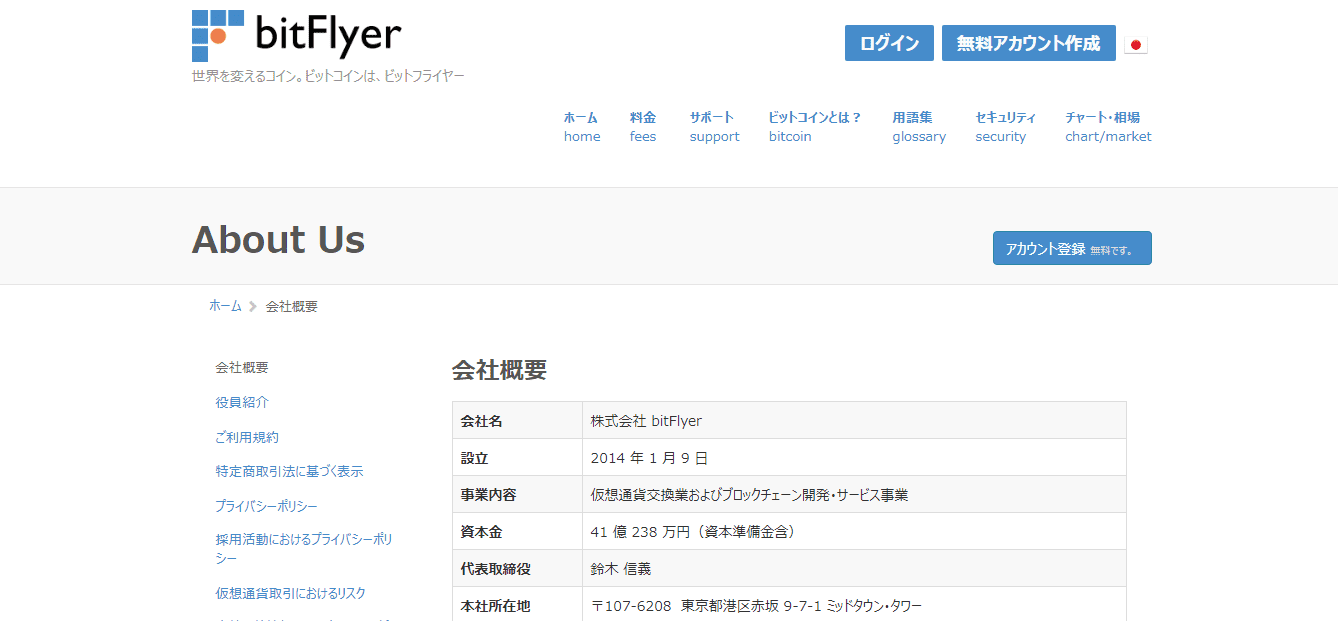Open the 用語集 glossary page
The image size is (1338, 621).
[918, 126]
